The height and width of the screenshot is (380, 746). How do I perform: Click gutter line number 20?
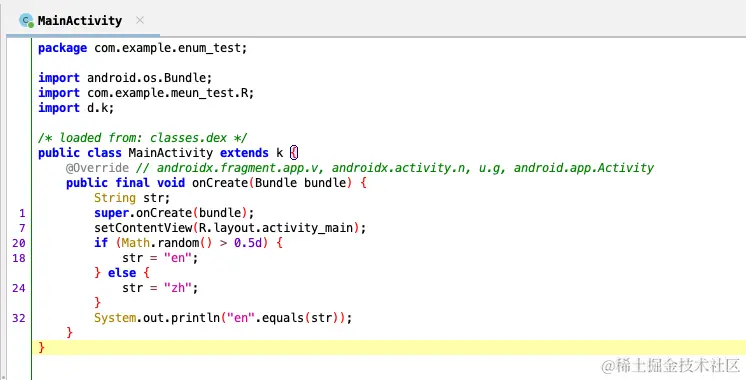click(x=19, y=243)
